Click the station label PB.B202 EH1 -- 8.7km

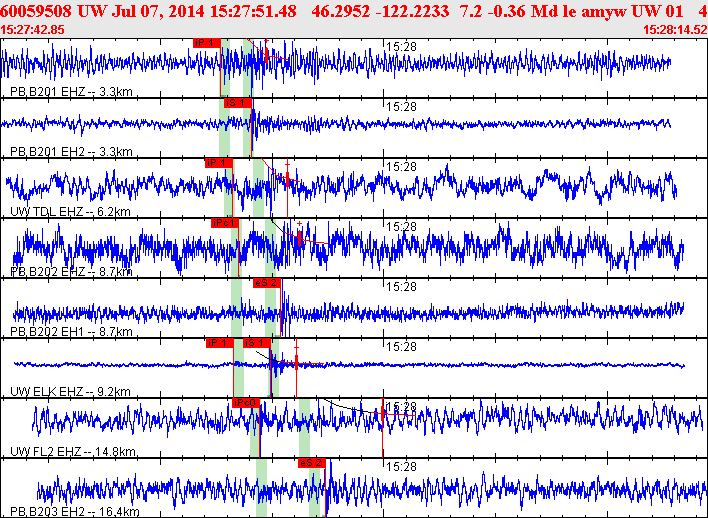pyautogui.click(x=71, y=331)
